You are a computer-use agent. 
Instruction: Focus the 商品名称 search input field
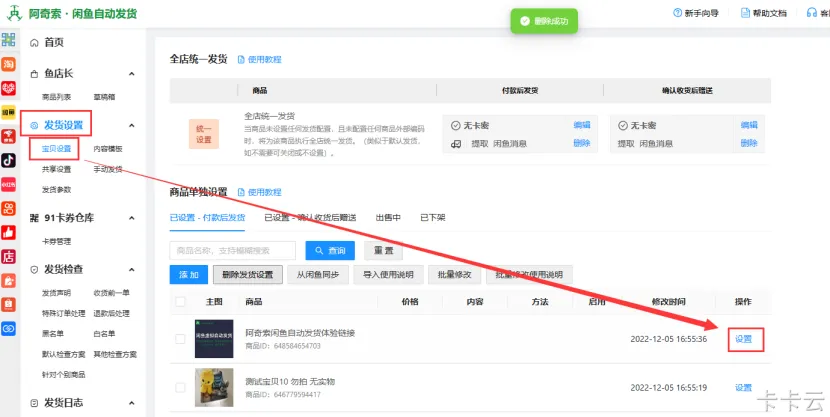pyautogui.click(x=232, y=250)
